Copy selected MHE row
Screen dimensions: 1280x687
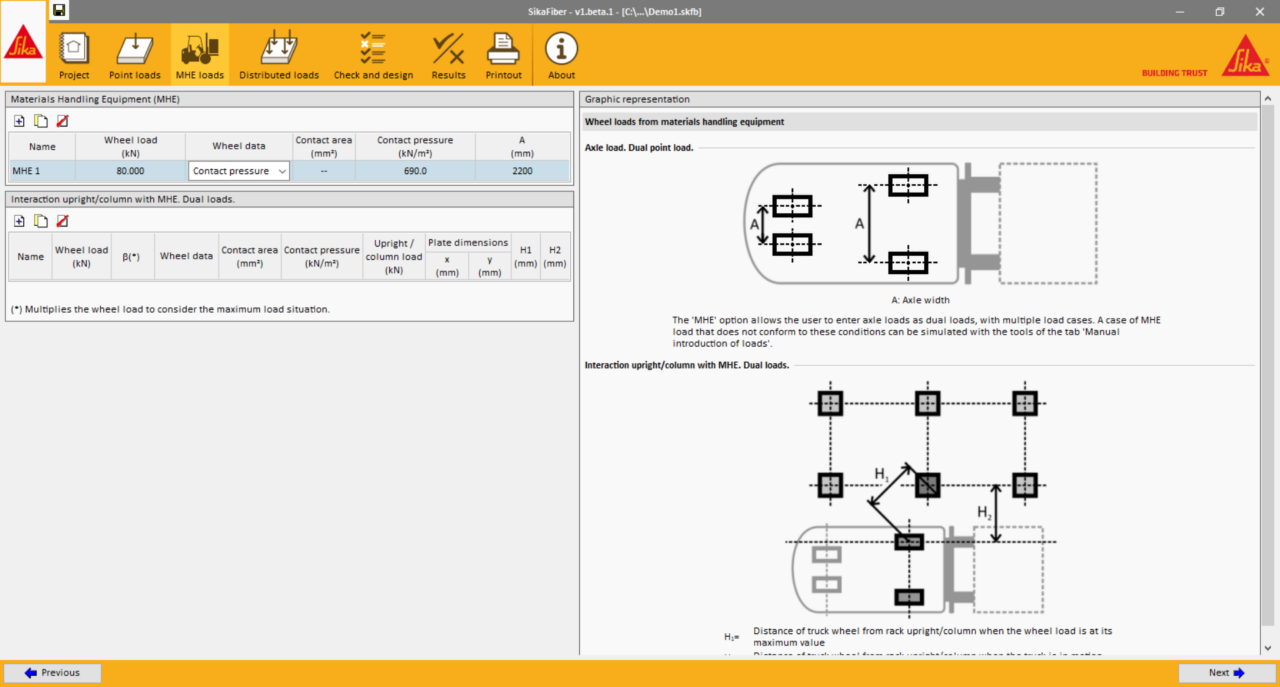41,121
